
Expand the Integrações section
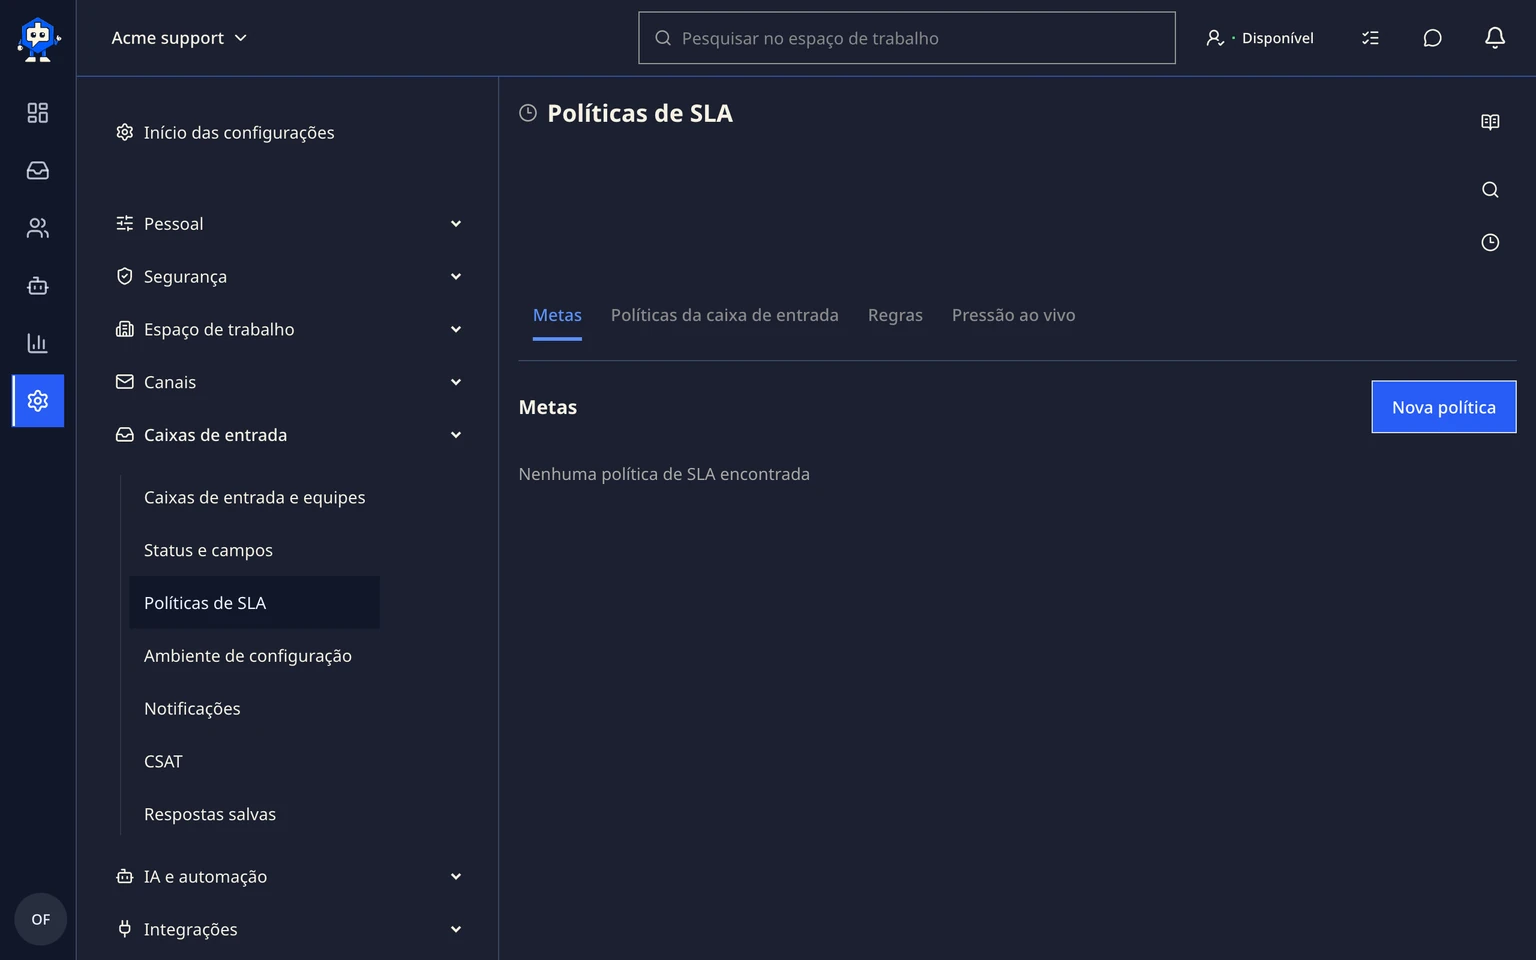(x=289, y=930)
